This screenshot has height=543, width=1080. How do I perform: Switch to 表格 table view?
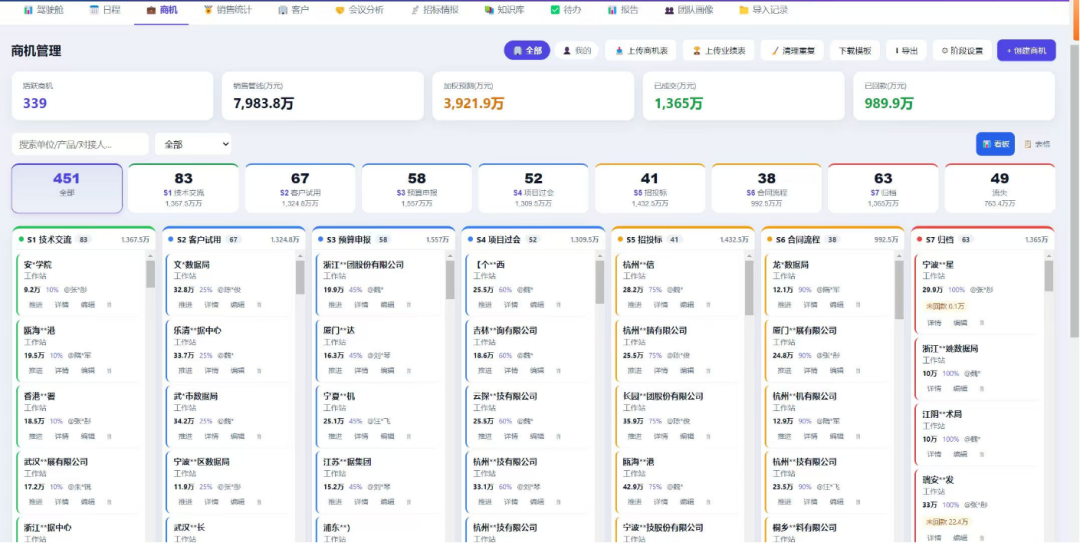click(x=1037, y=144)
